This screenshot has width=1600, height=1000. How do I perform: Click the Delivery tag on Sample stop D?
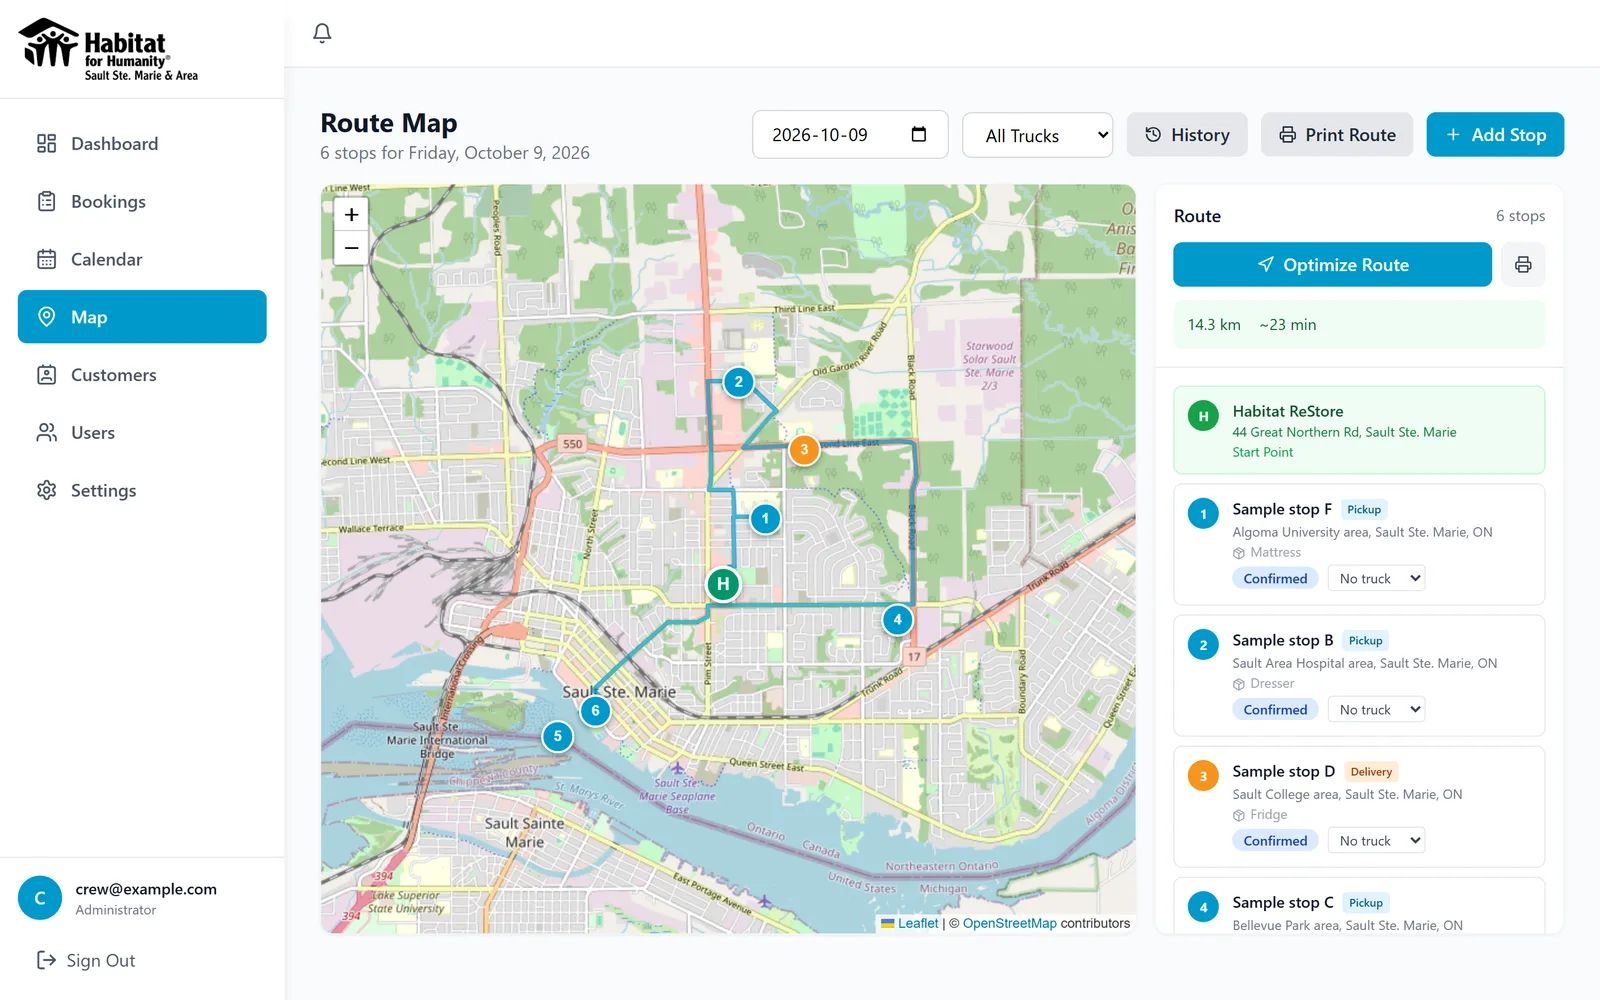[x=1371, y=772]
